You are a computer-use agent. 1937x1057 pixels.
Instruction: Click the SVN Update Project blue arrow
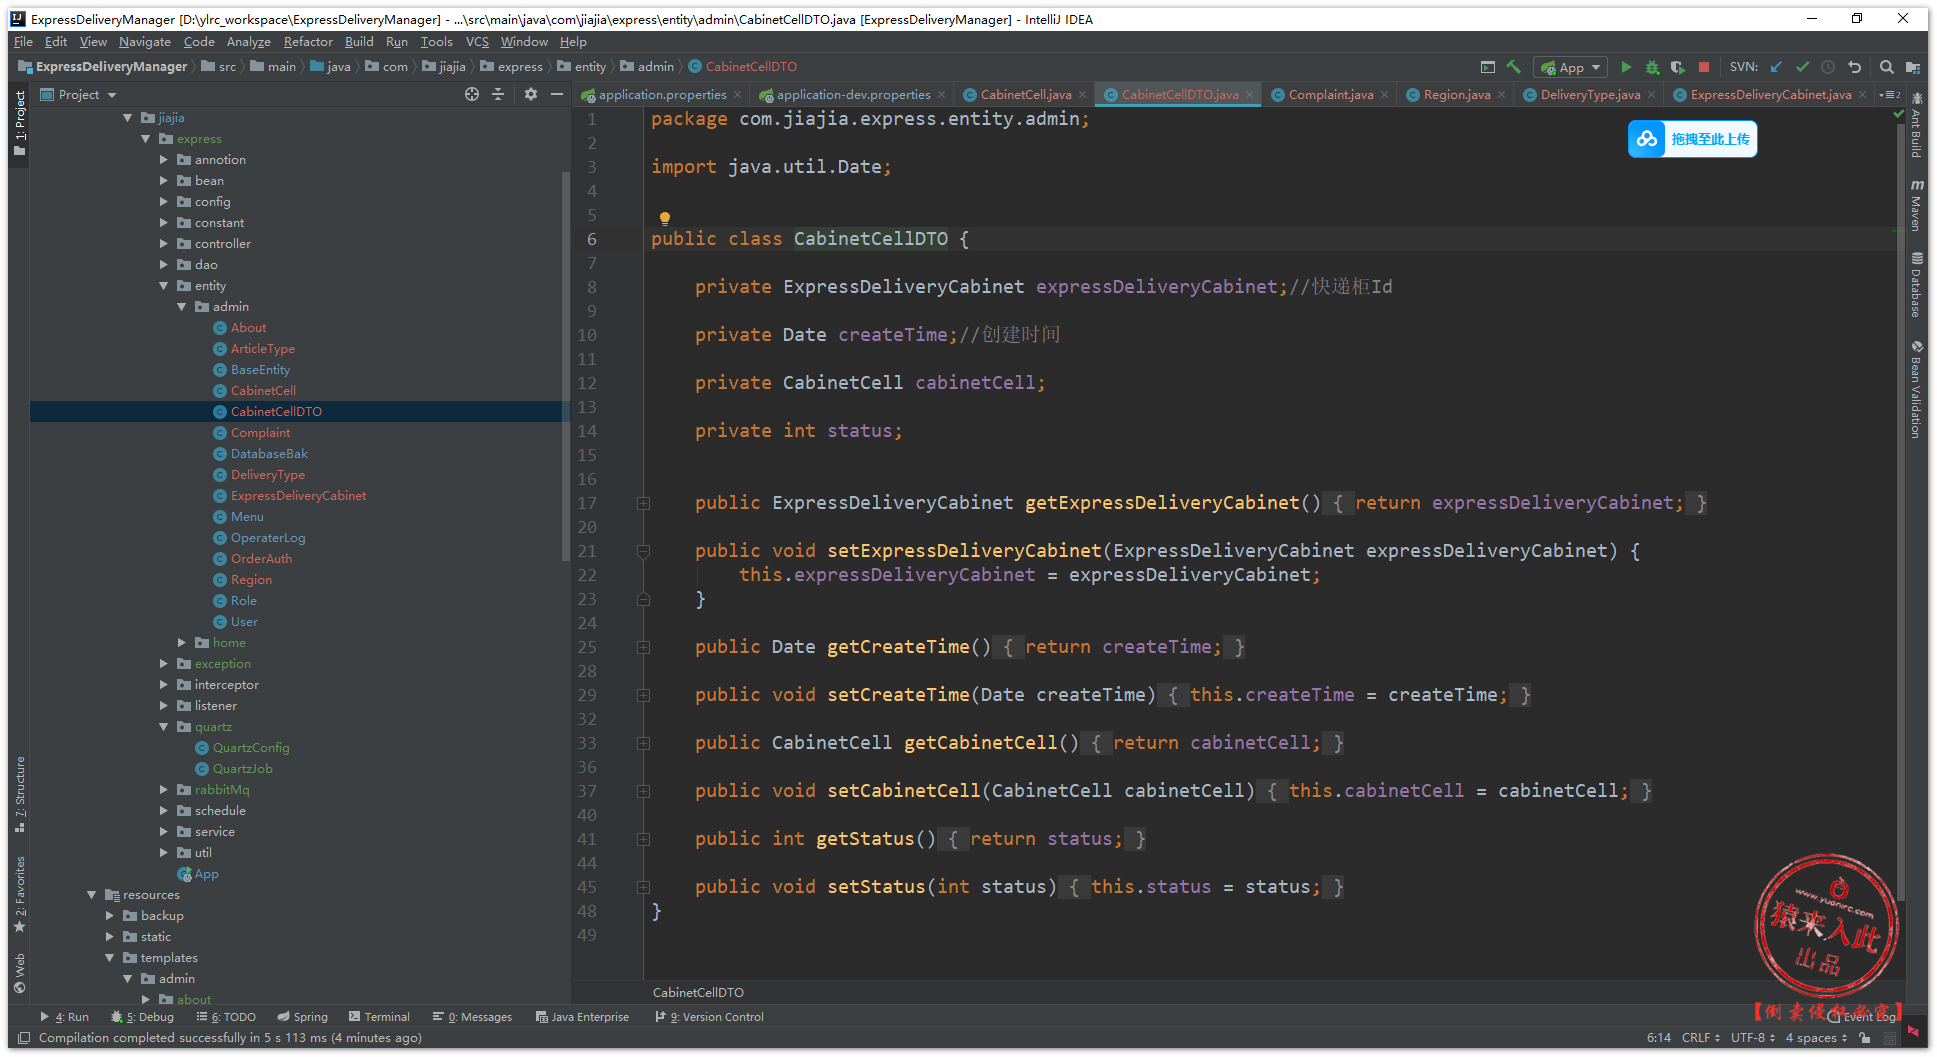1776,67
